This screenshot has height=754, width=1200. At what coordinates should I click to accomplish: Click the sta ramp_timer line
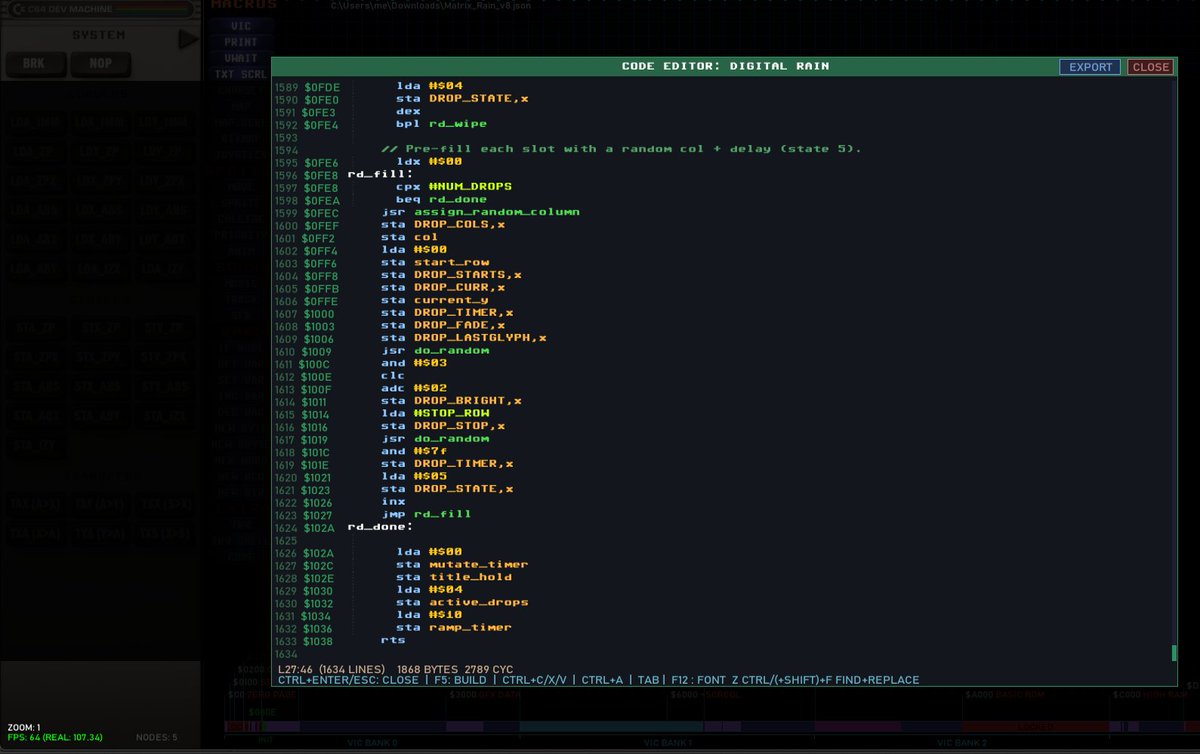(x=454, y=627)
